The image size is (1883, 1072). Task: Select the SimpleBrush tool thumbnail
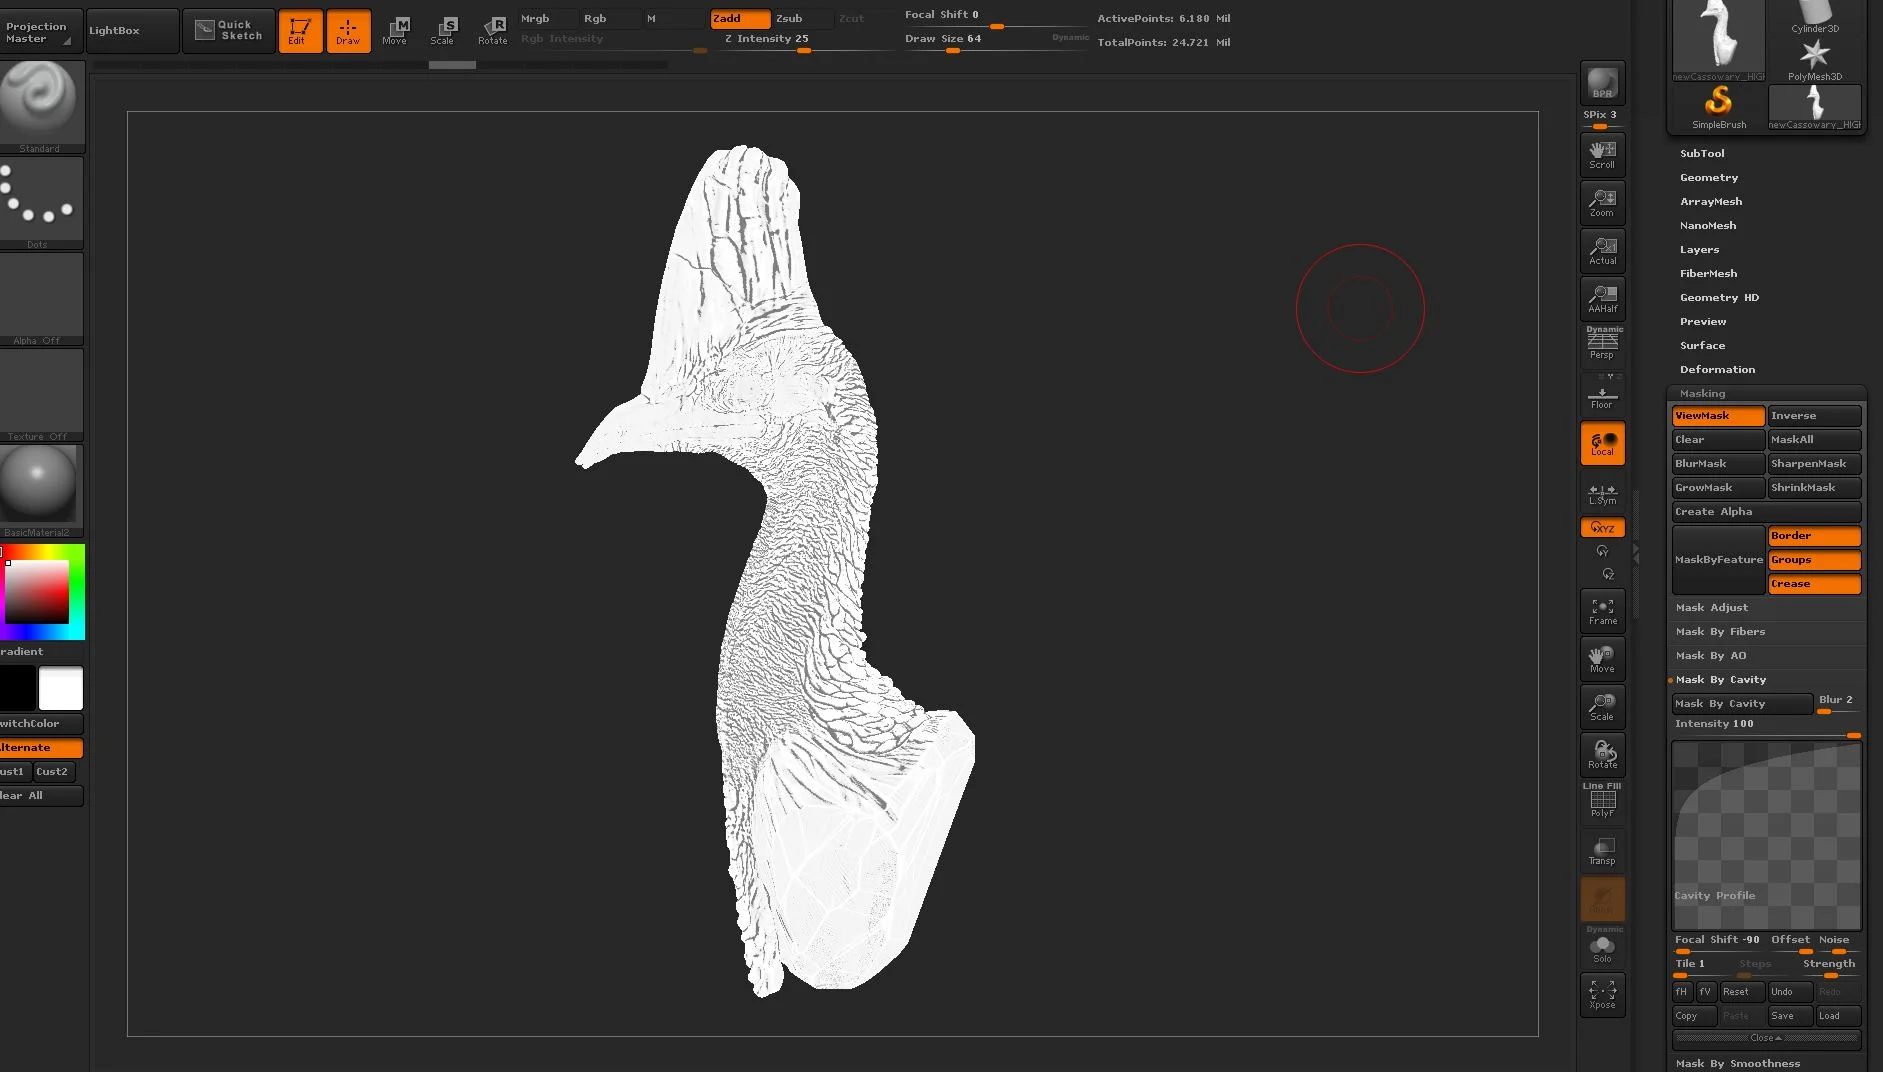1718,108
